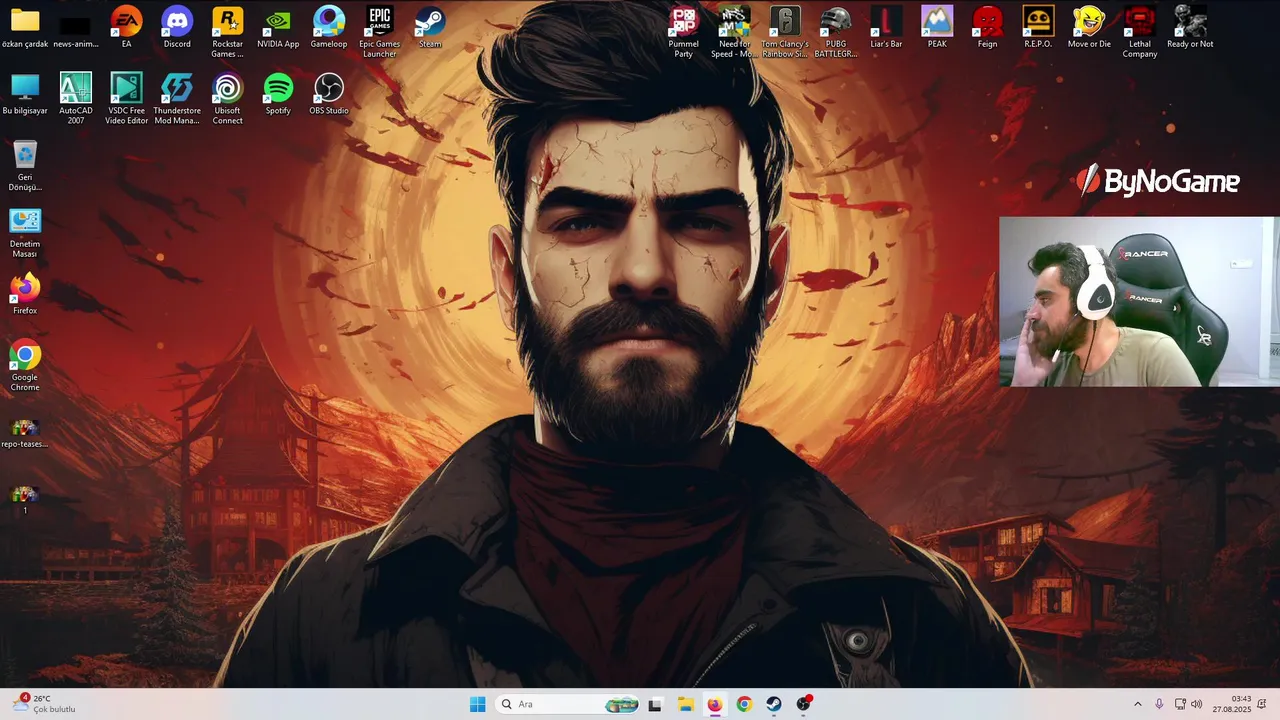Viewport: 1280px width, 720px height.
Task: Open Chrome from the taskbar
Action: (x=744, y=704)
